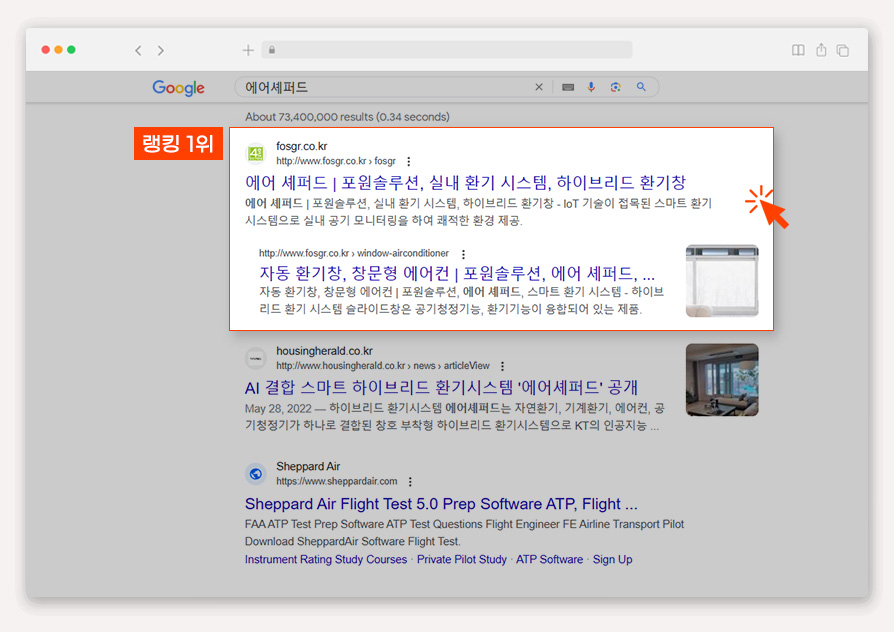Open the 'Private Pilot Study' sitelink
The width and height of the screenshot is (894, 632).
pyautogui.click(x=462, y=560)
